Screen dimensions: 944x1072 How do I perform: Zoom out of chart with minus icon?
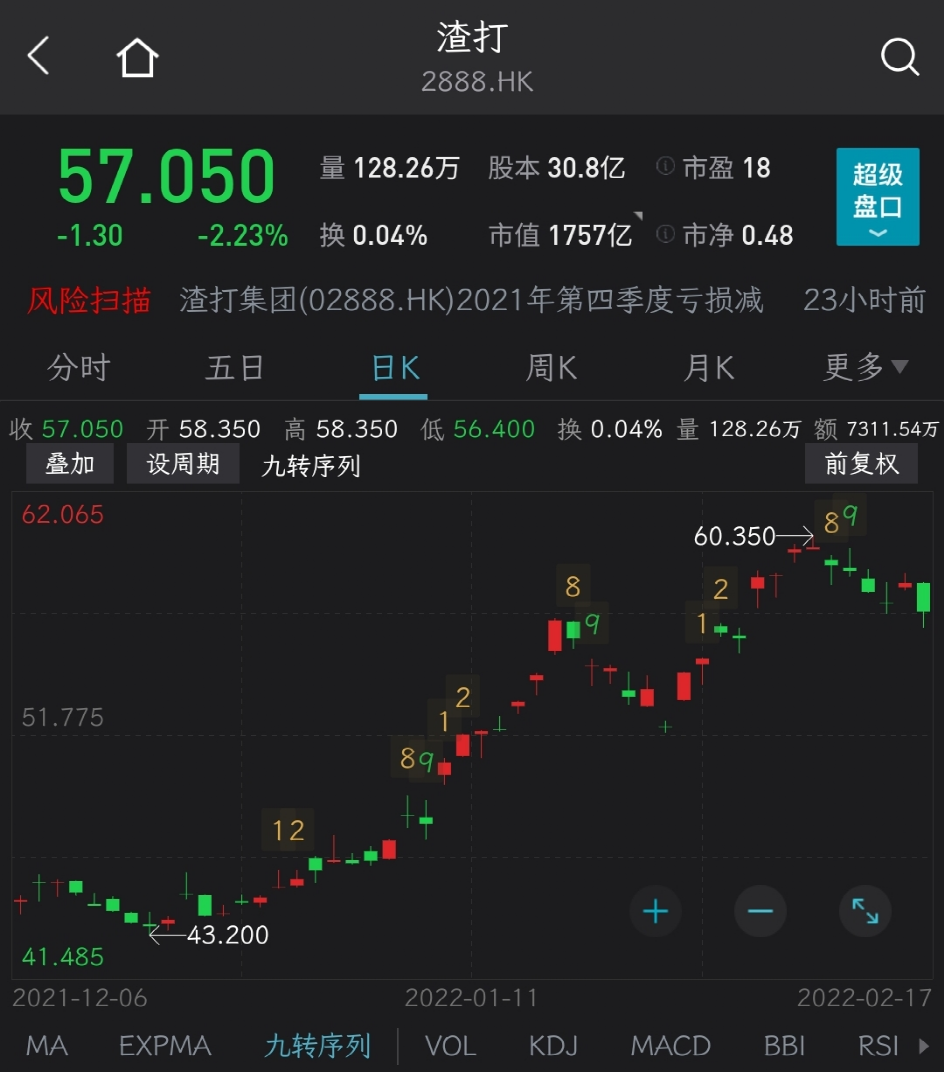point(760,911)
